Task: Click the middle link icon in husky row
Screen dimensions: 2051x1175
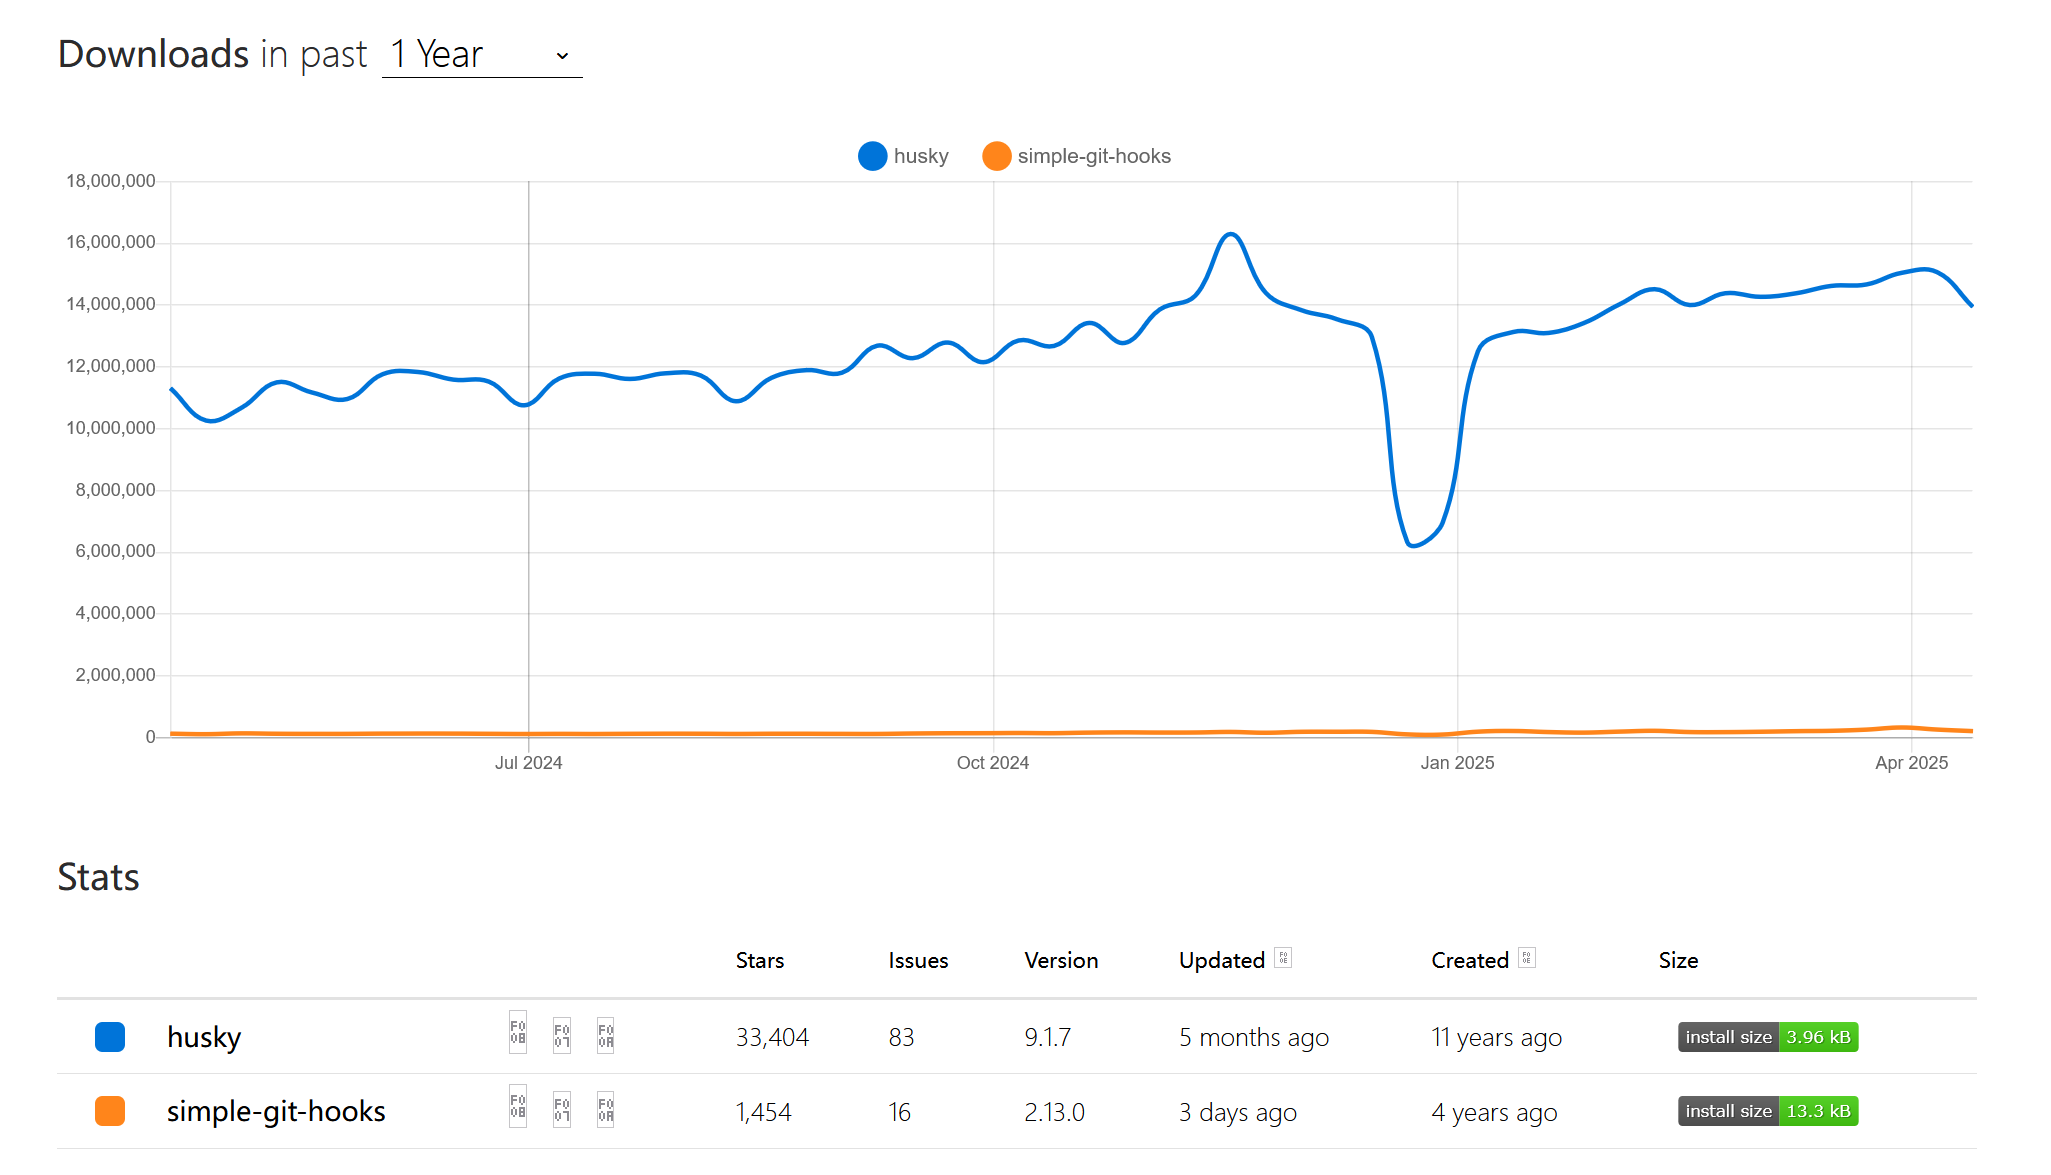Action: [562, 1036]
